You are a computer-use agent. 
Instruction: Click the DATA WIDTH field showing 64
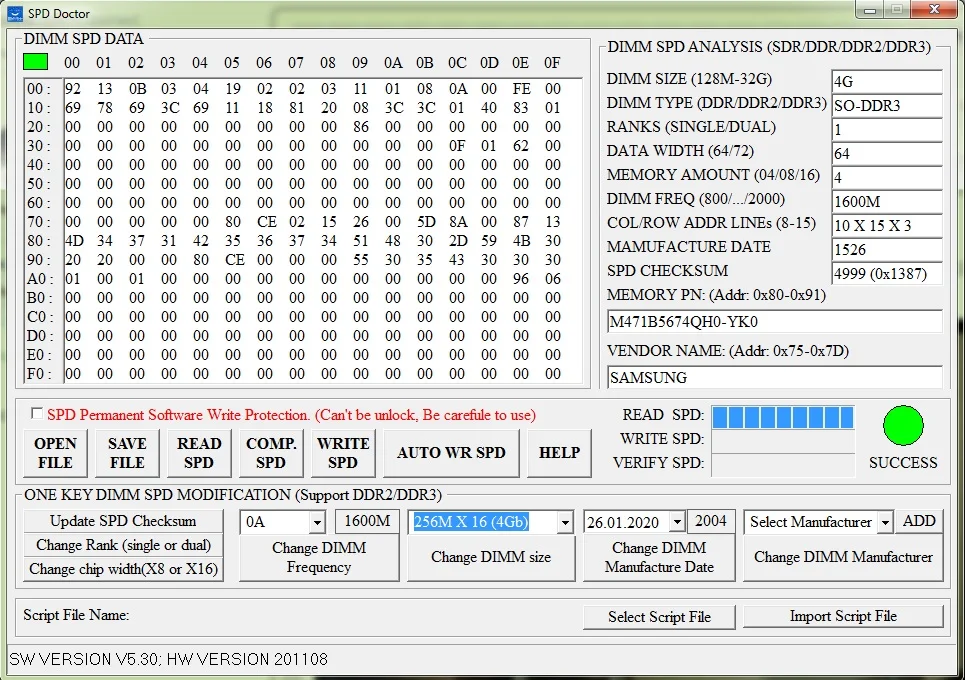point(887,153)
